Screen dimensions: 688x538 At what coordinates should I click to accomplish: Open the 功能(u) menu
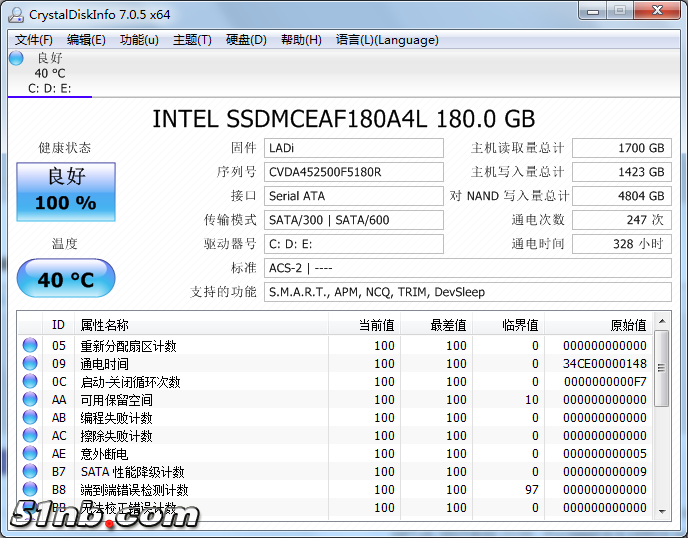click(139, 40)
